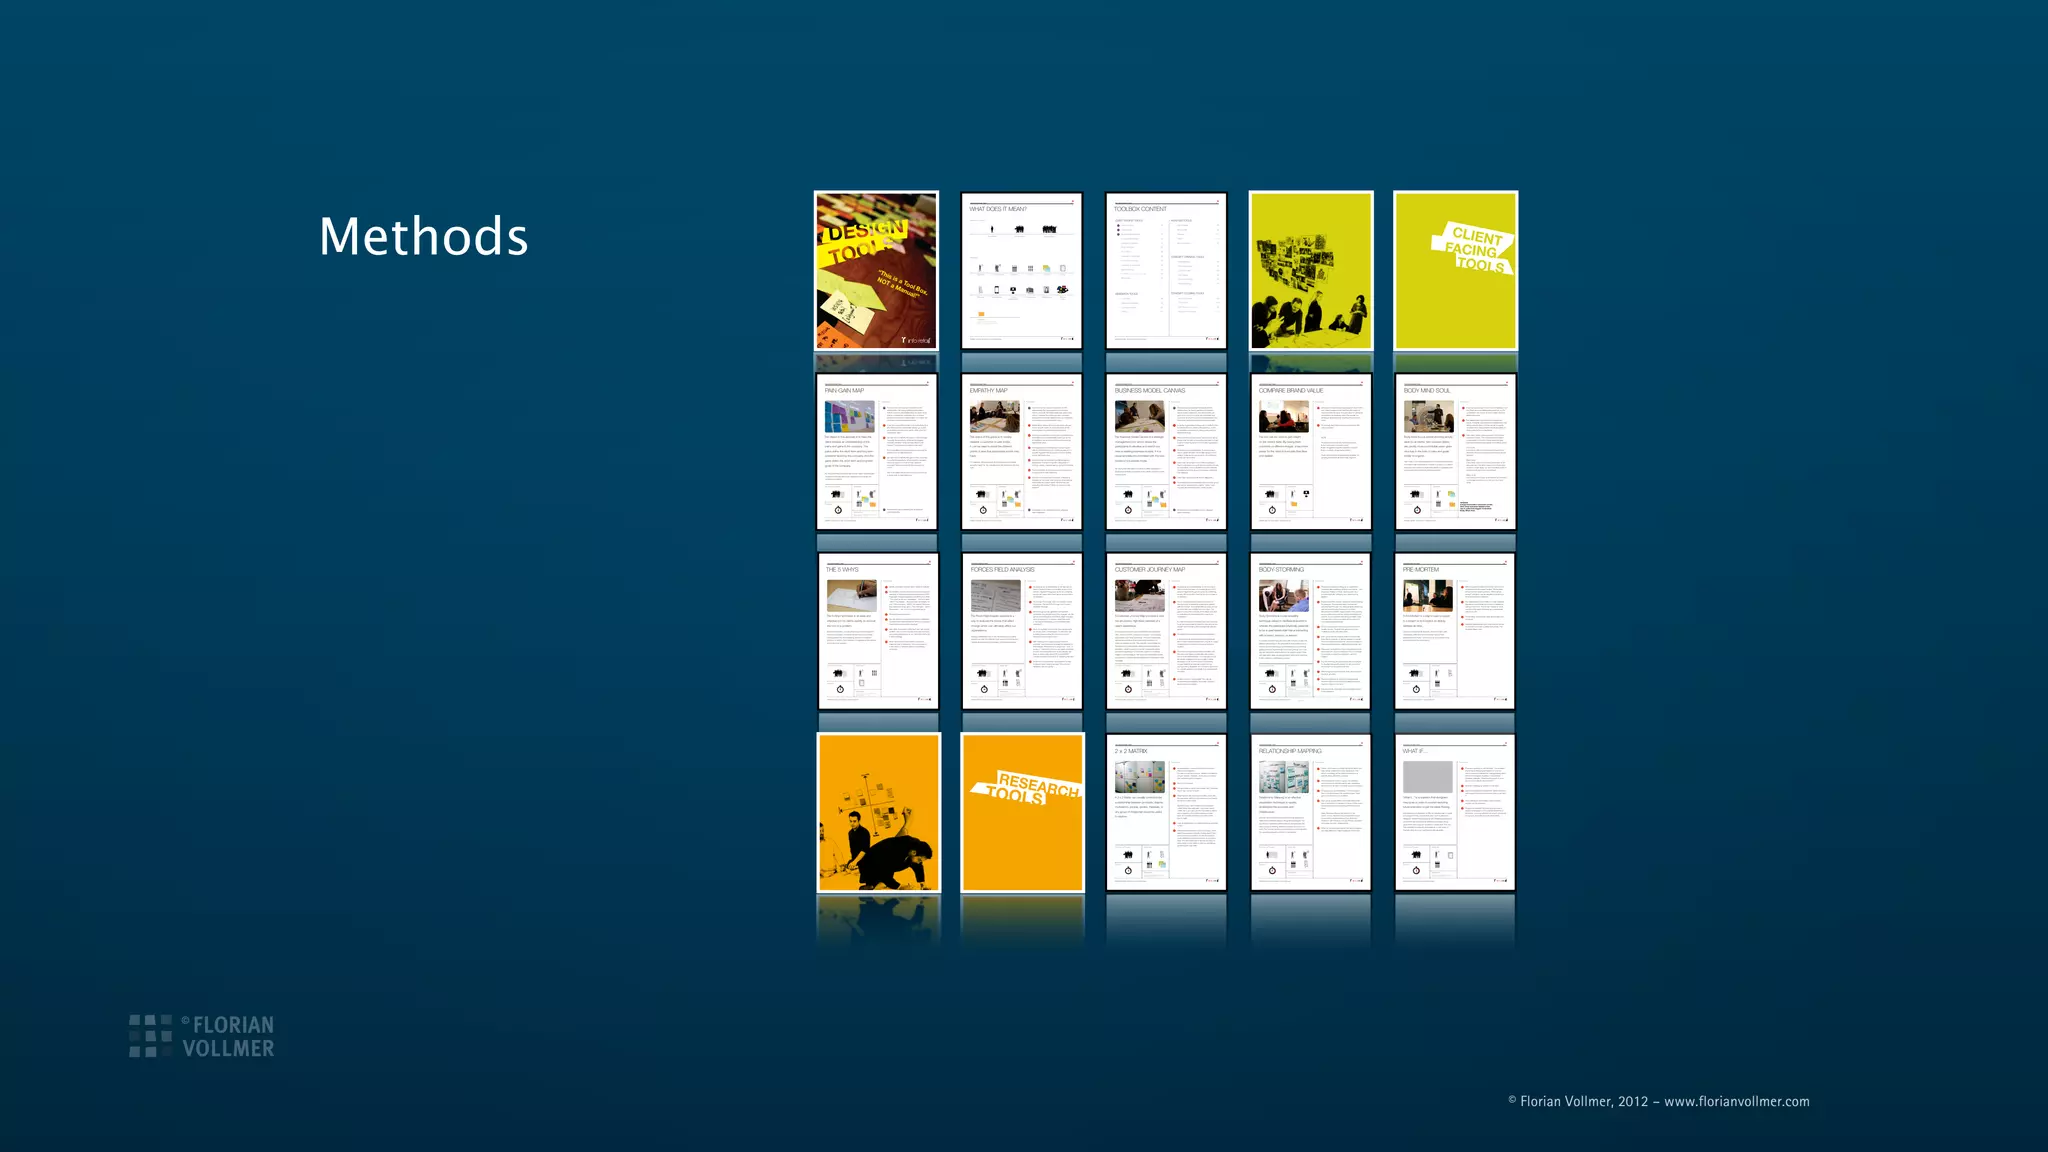Screen dimensions: 2048x1152
Task: Select the Pre-Mortem page thumbnail
Action: coord(1454,631)
